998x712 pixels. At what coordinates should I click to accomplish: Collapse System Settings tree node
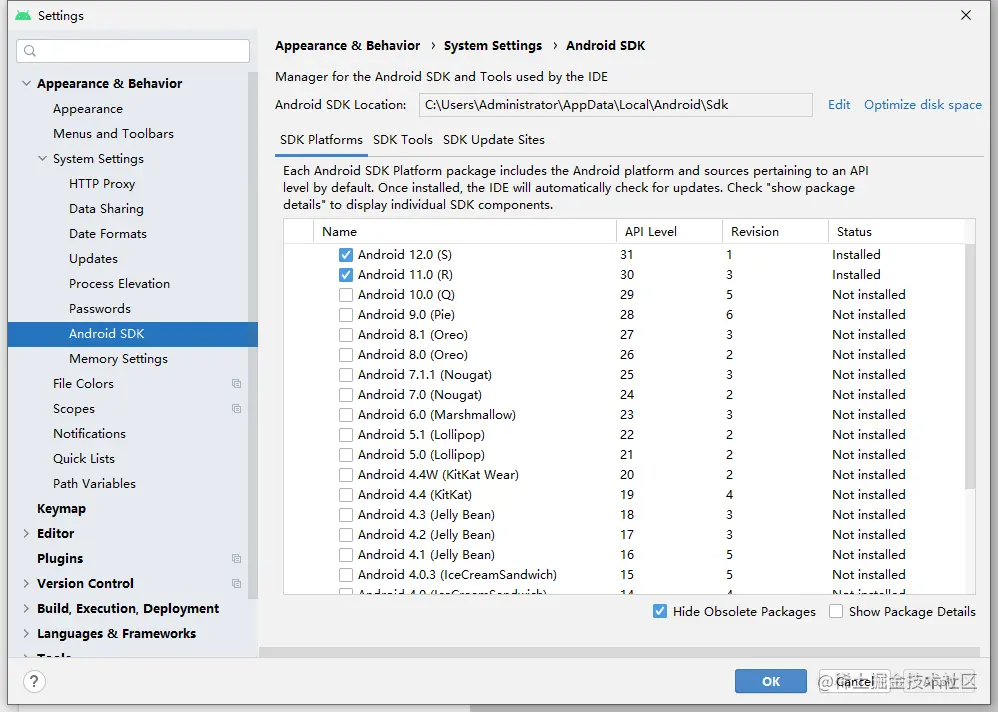42,158
